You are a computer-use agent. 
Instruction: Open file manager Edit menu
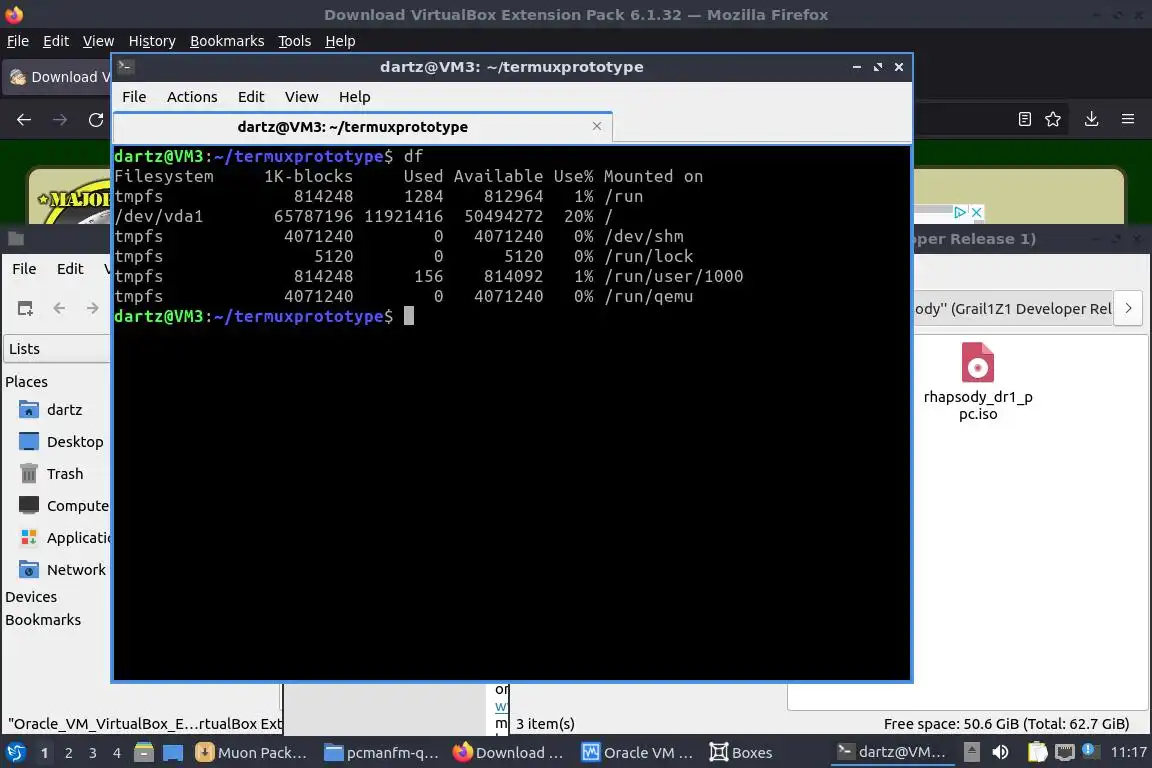click(x=70, y=269)
